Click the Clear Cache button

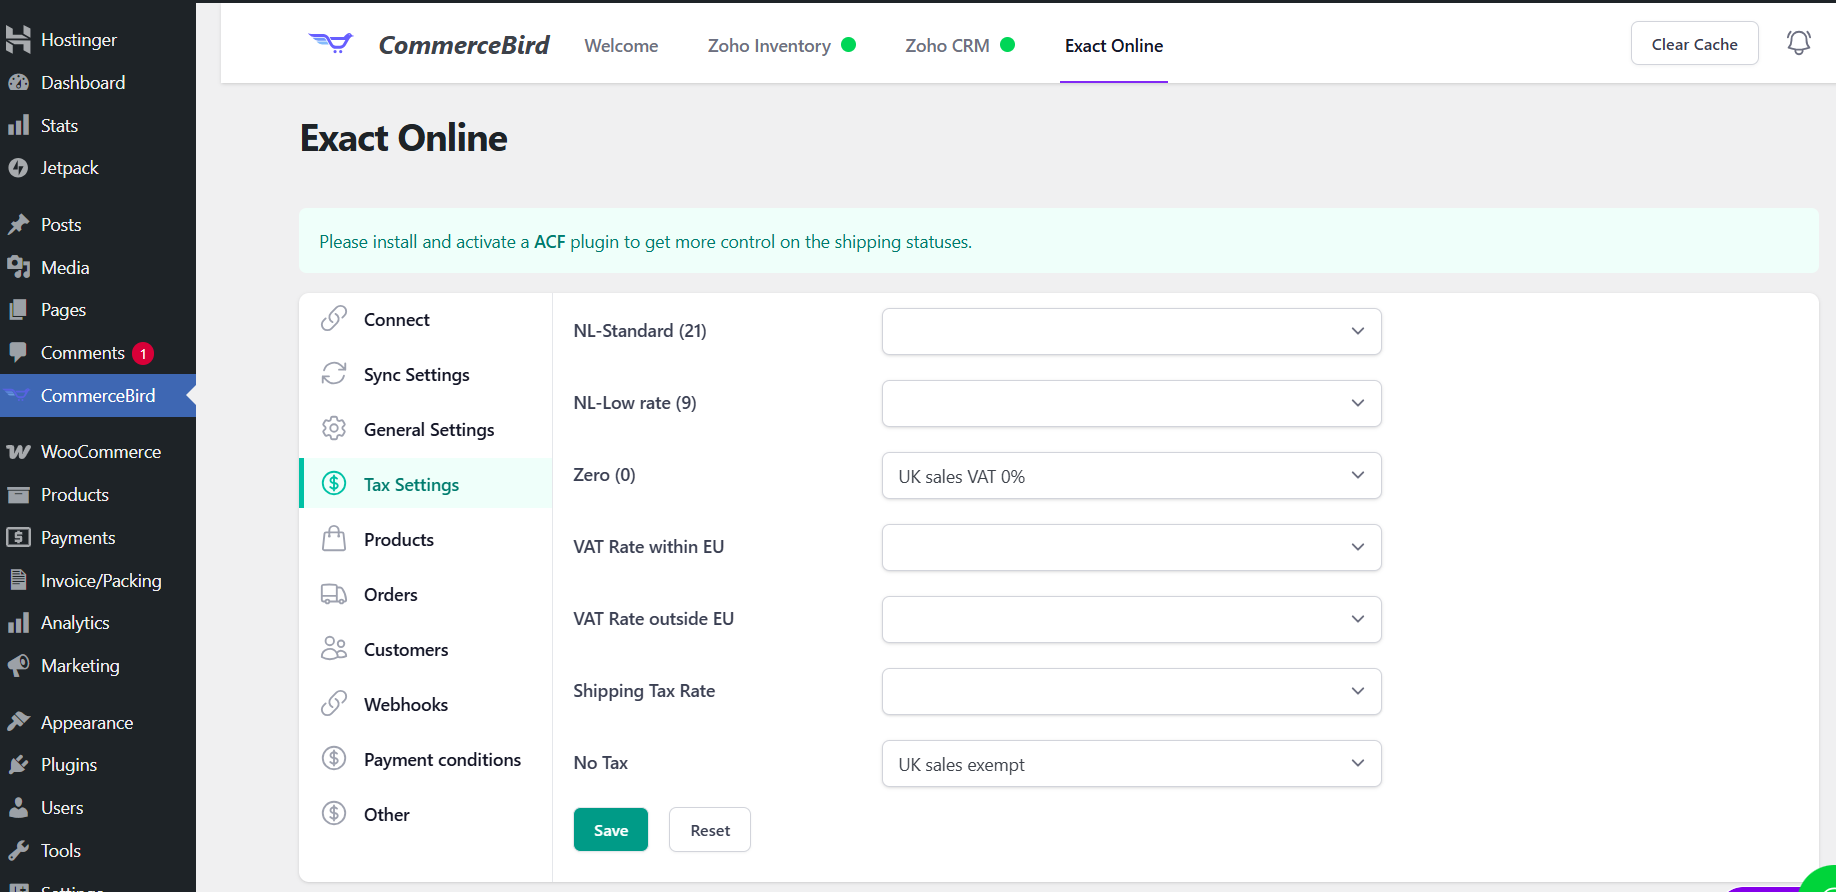pos(1694,44)
